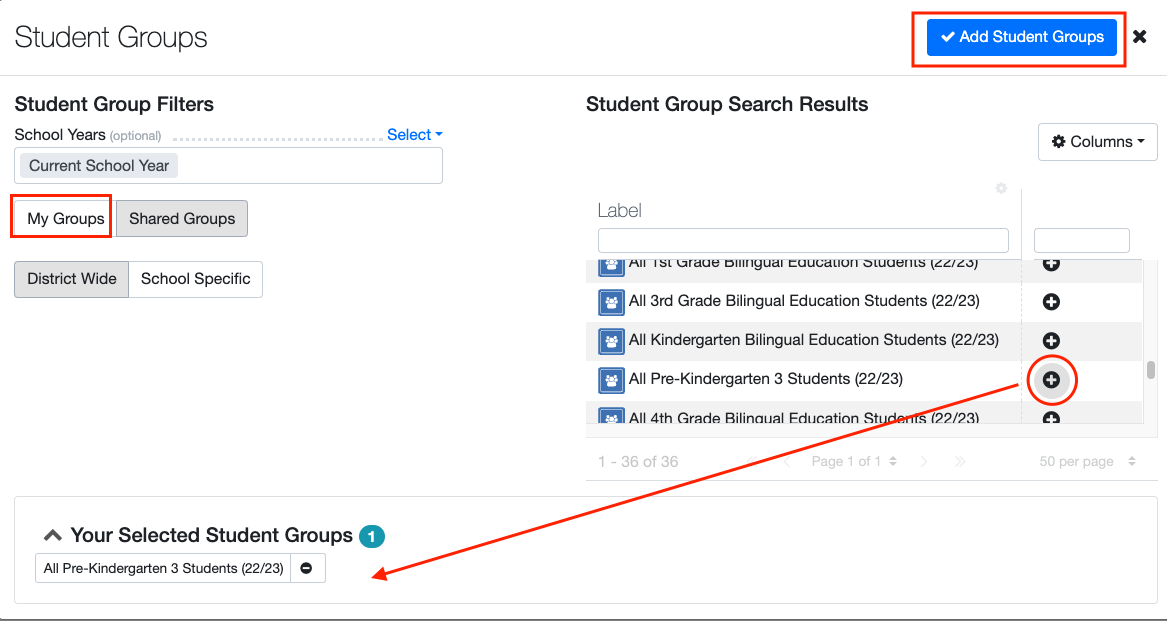
Task: Open the Columns dropdown
Action: 1097,142
